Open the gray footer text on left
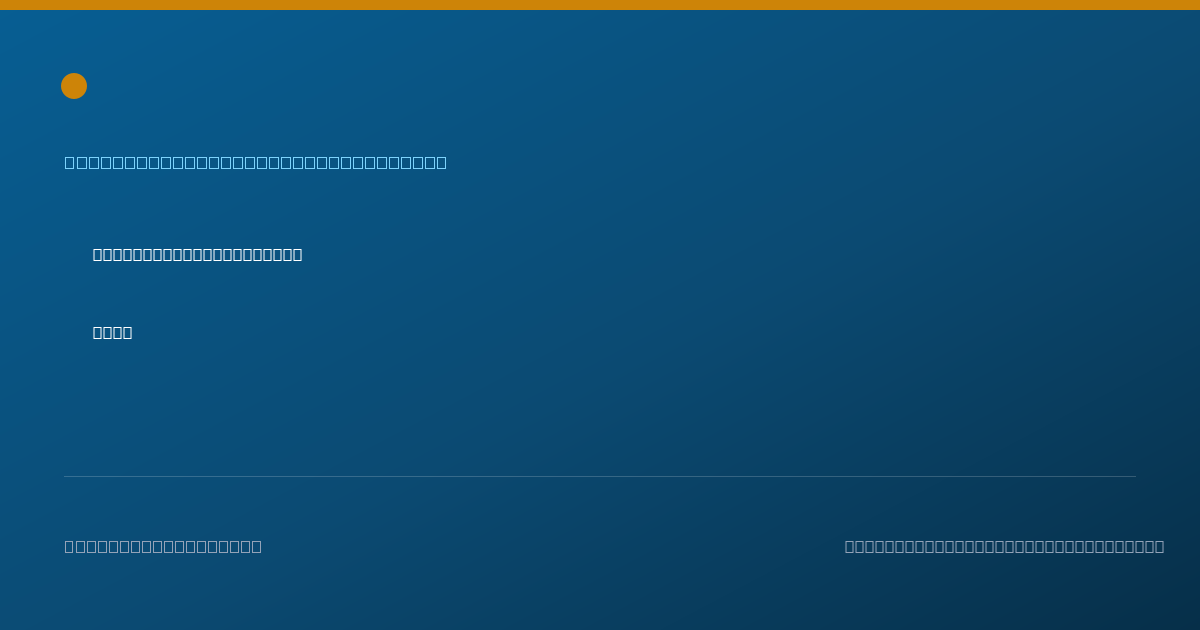Image resolution: width=1200 pixels, height=630 pixels. [163, 546]
